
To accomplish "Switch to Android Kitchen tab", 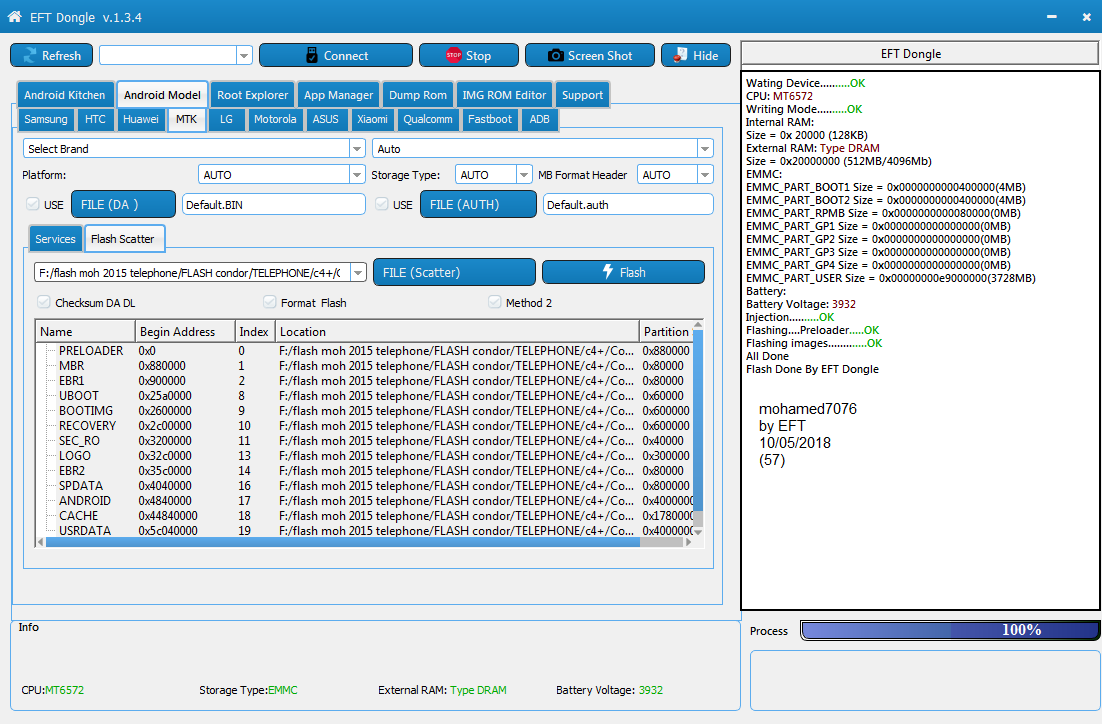I will (x=65, y=95).
